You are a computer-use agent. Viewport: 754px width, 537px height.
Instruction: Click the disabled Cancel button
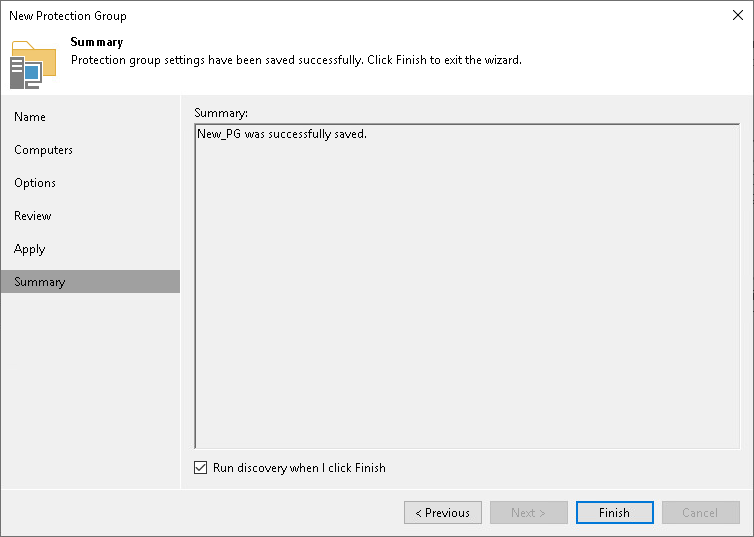click(x=700, y=513)
